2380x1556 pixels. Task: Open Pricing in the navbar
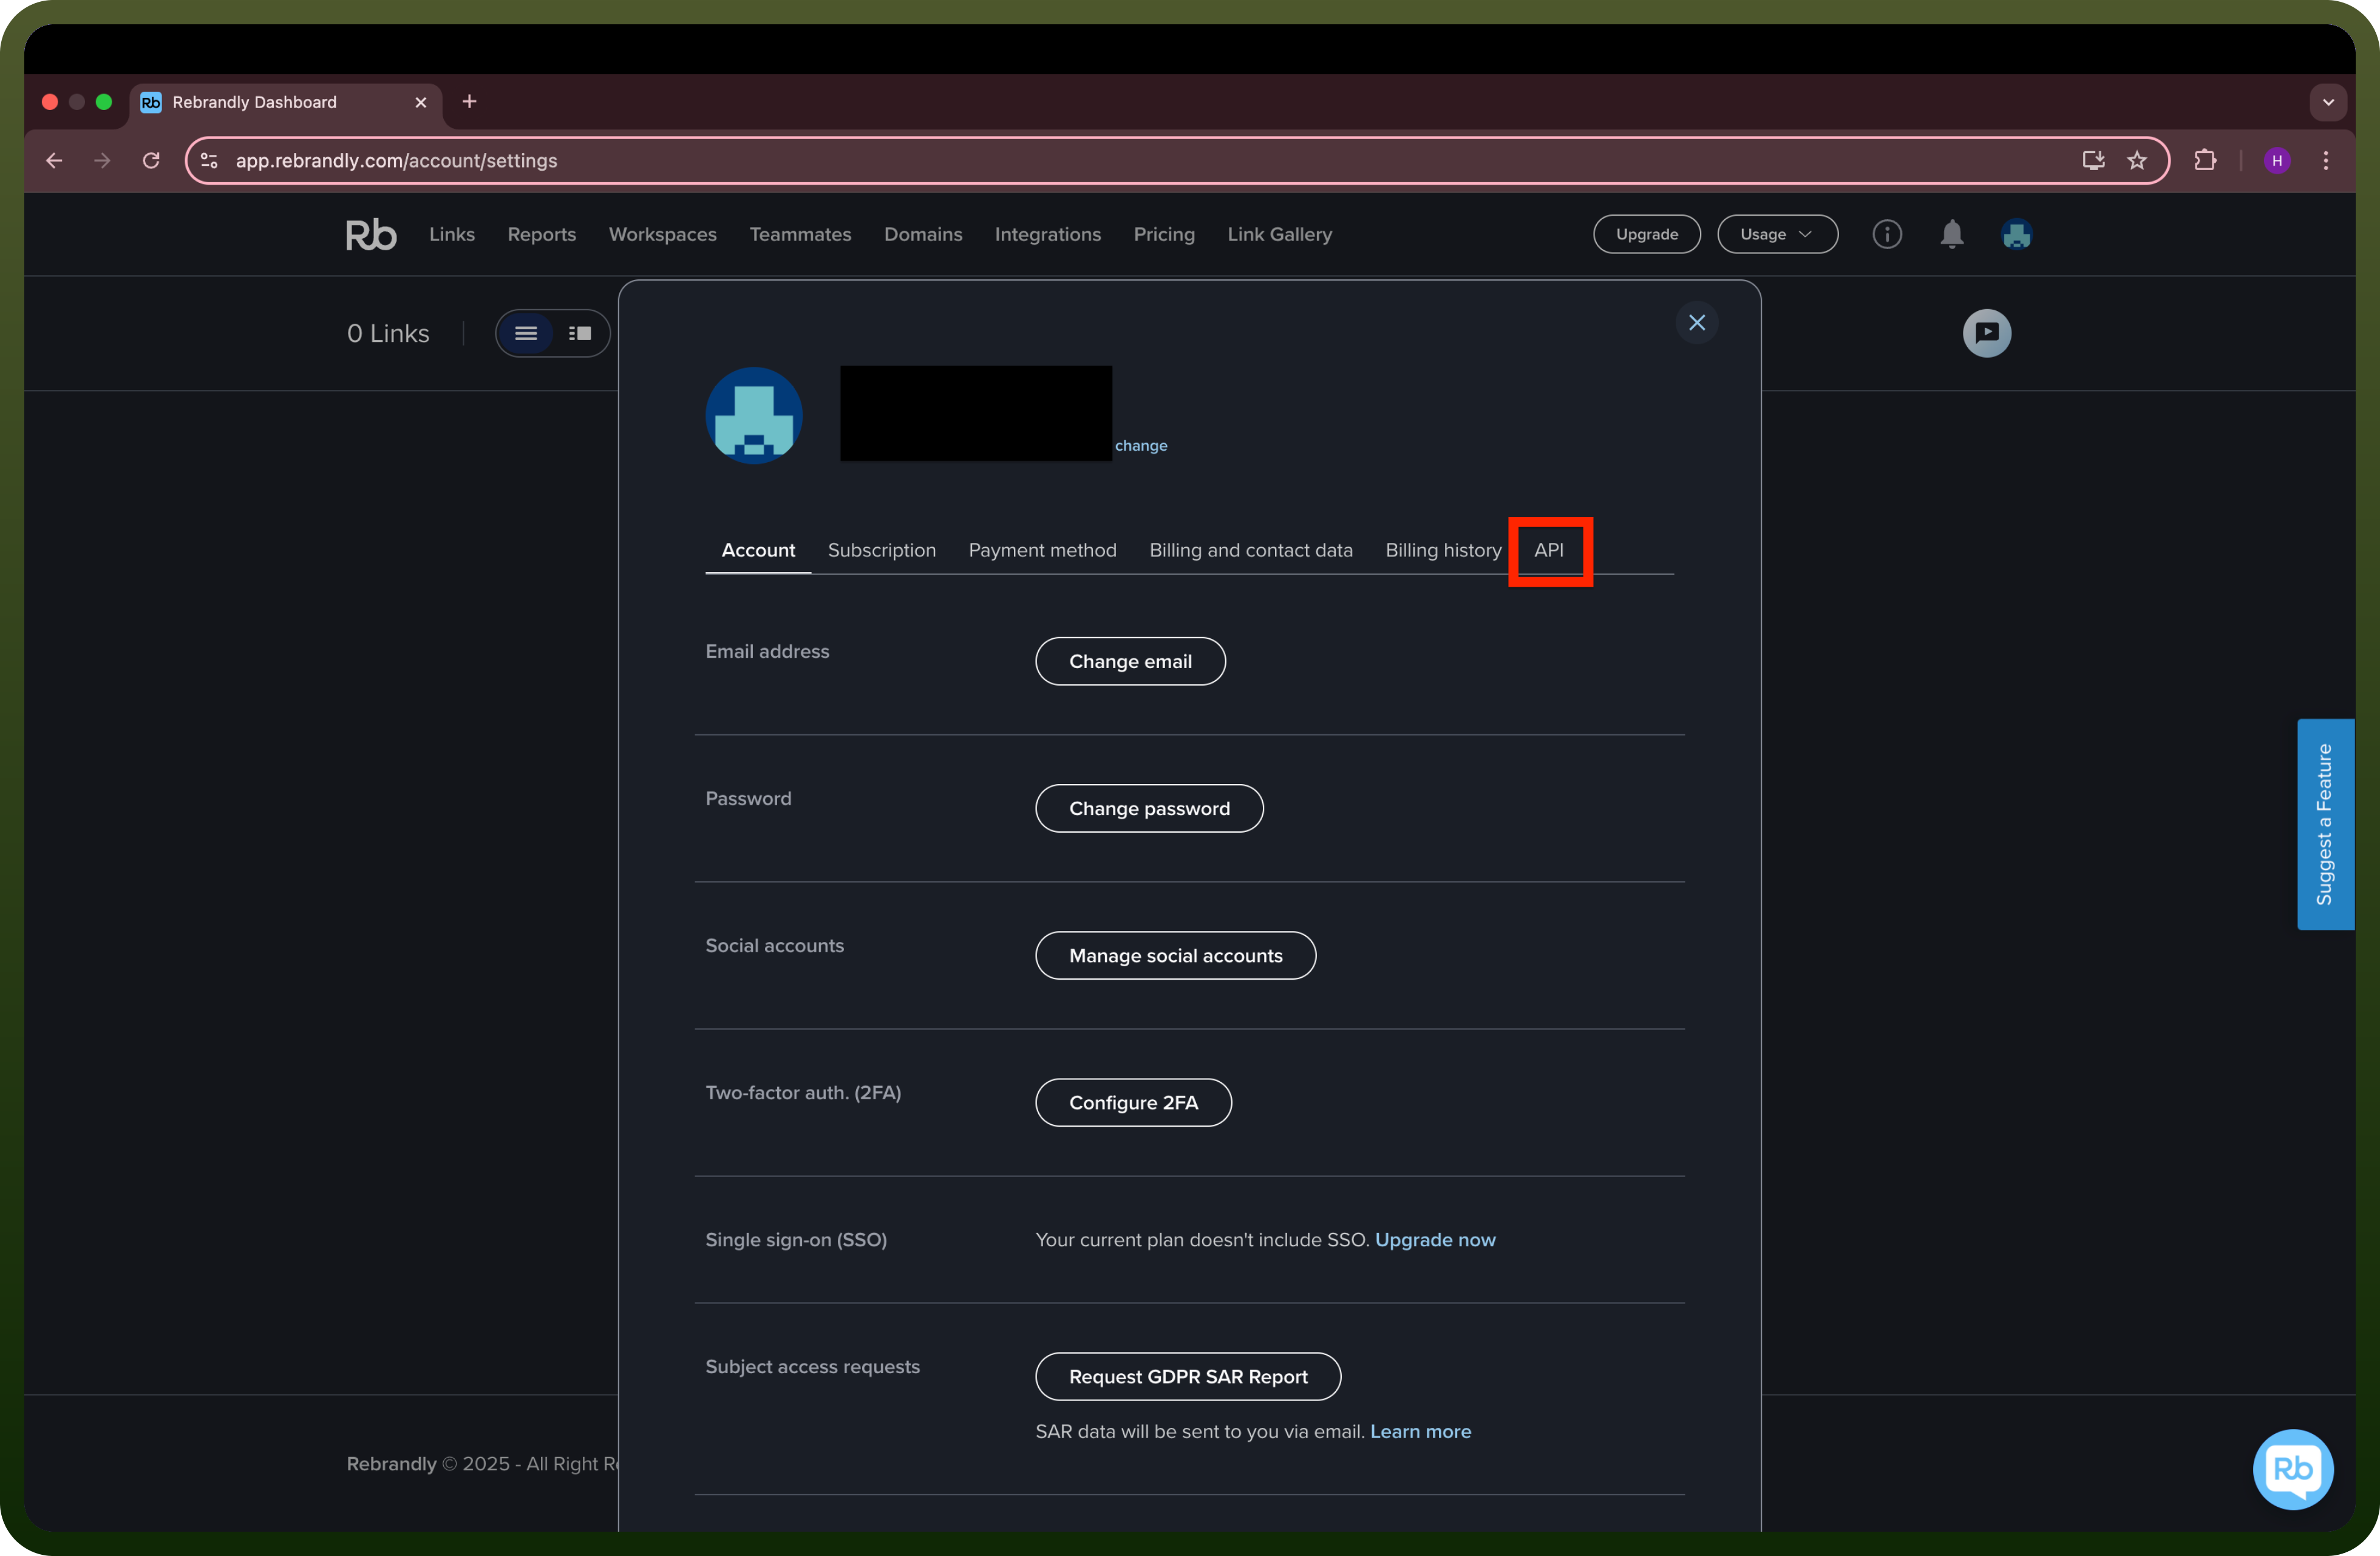coord(1164,234)
